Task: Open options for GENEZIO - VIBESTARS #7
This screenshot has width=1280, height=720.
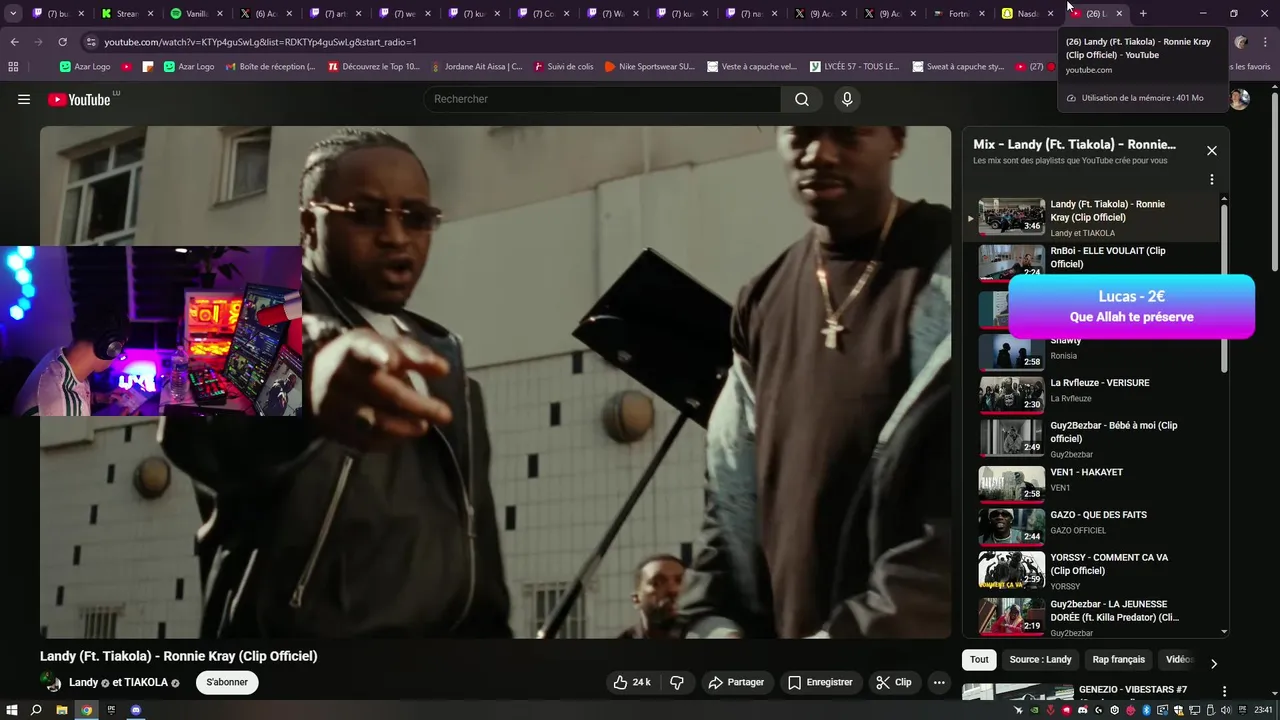Action: coord(1224,691)
